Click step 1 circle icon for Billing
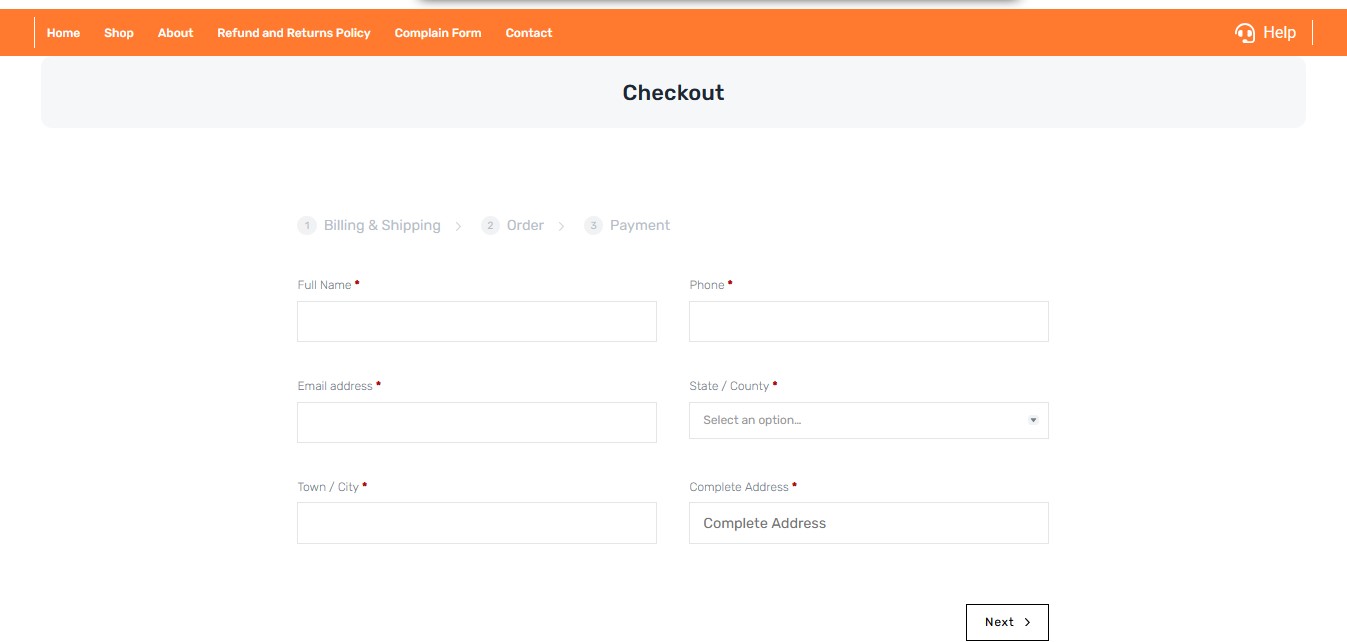Viewport: 1347px width, 642px height. tap(307, 226)
